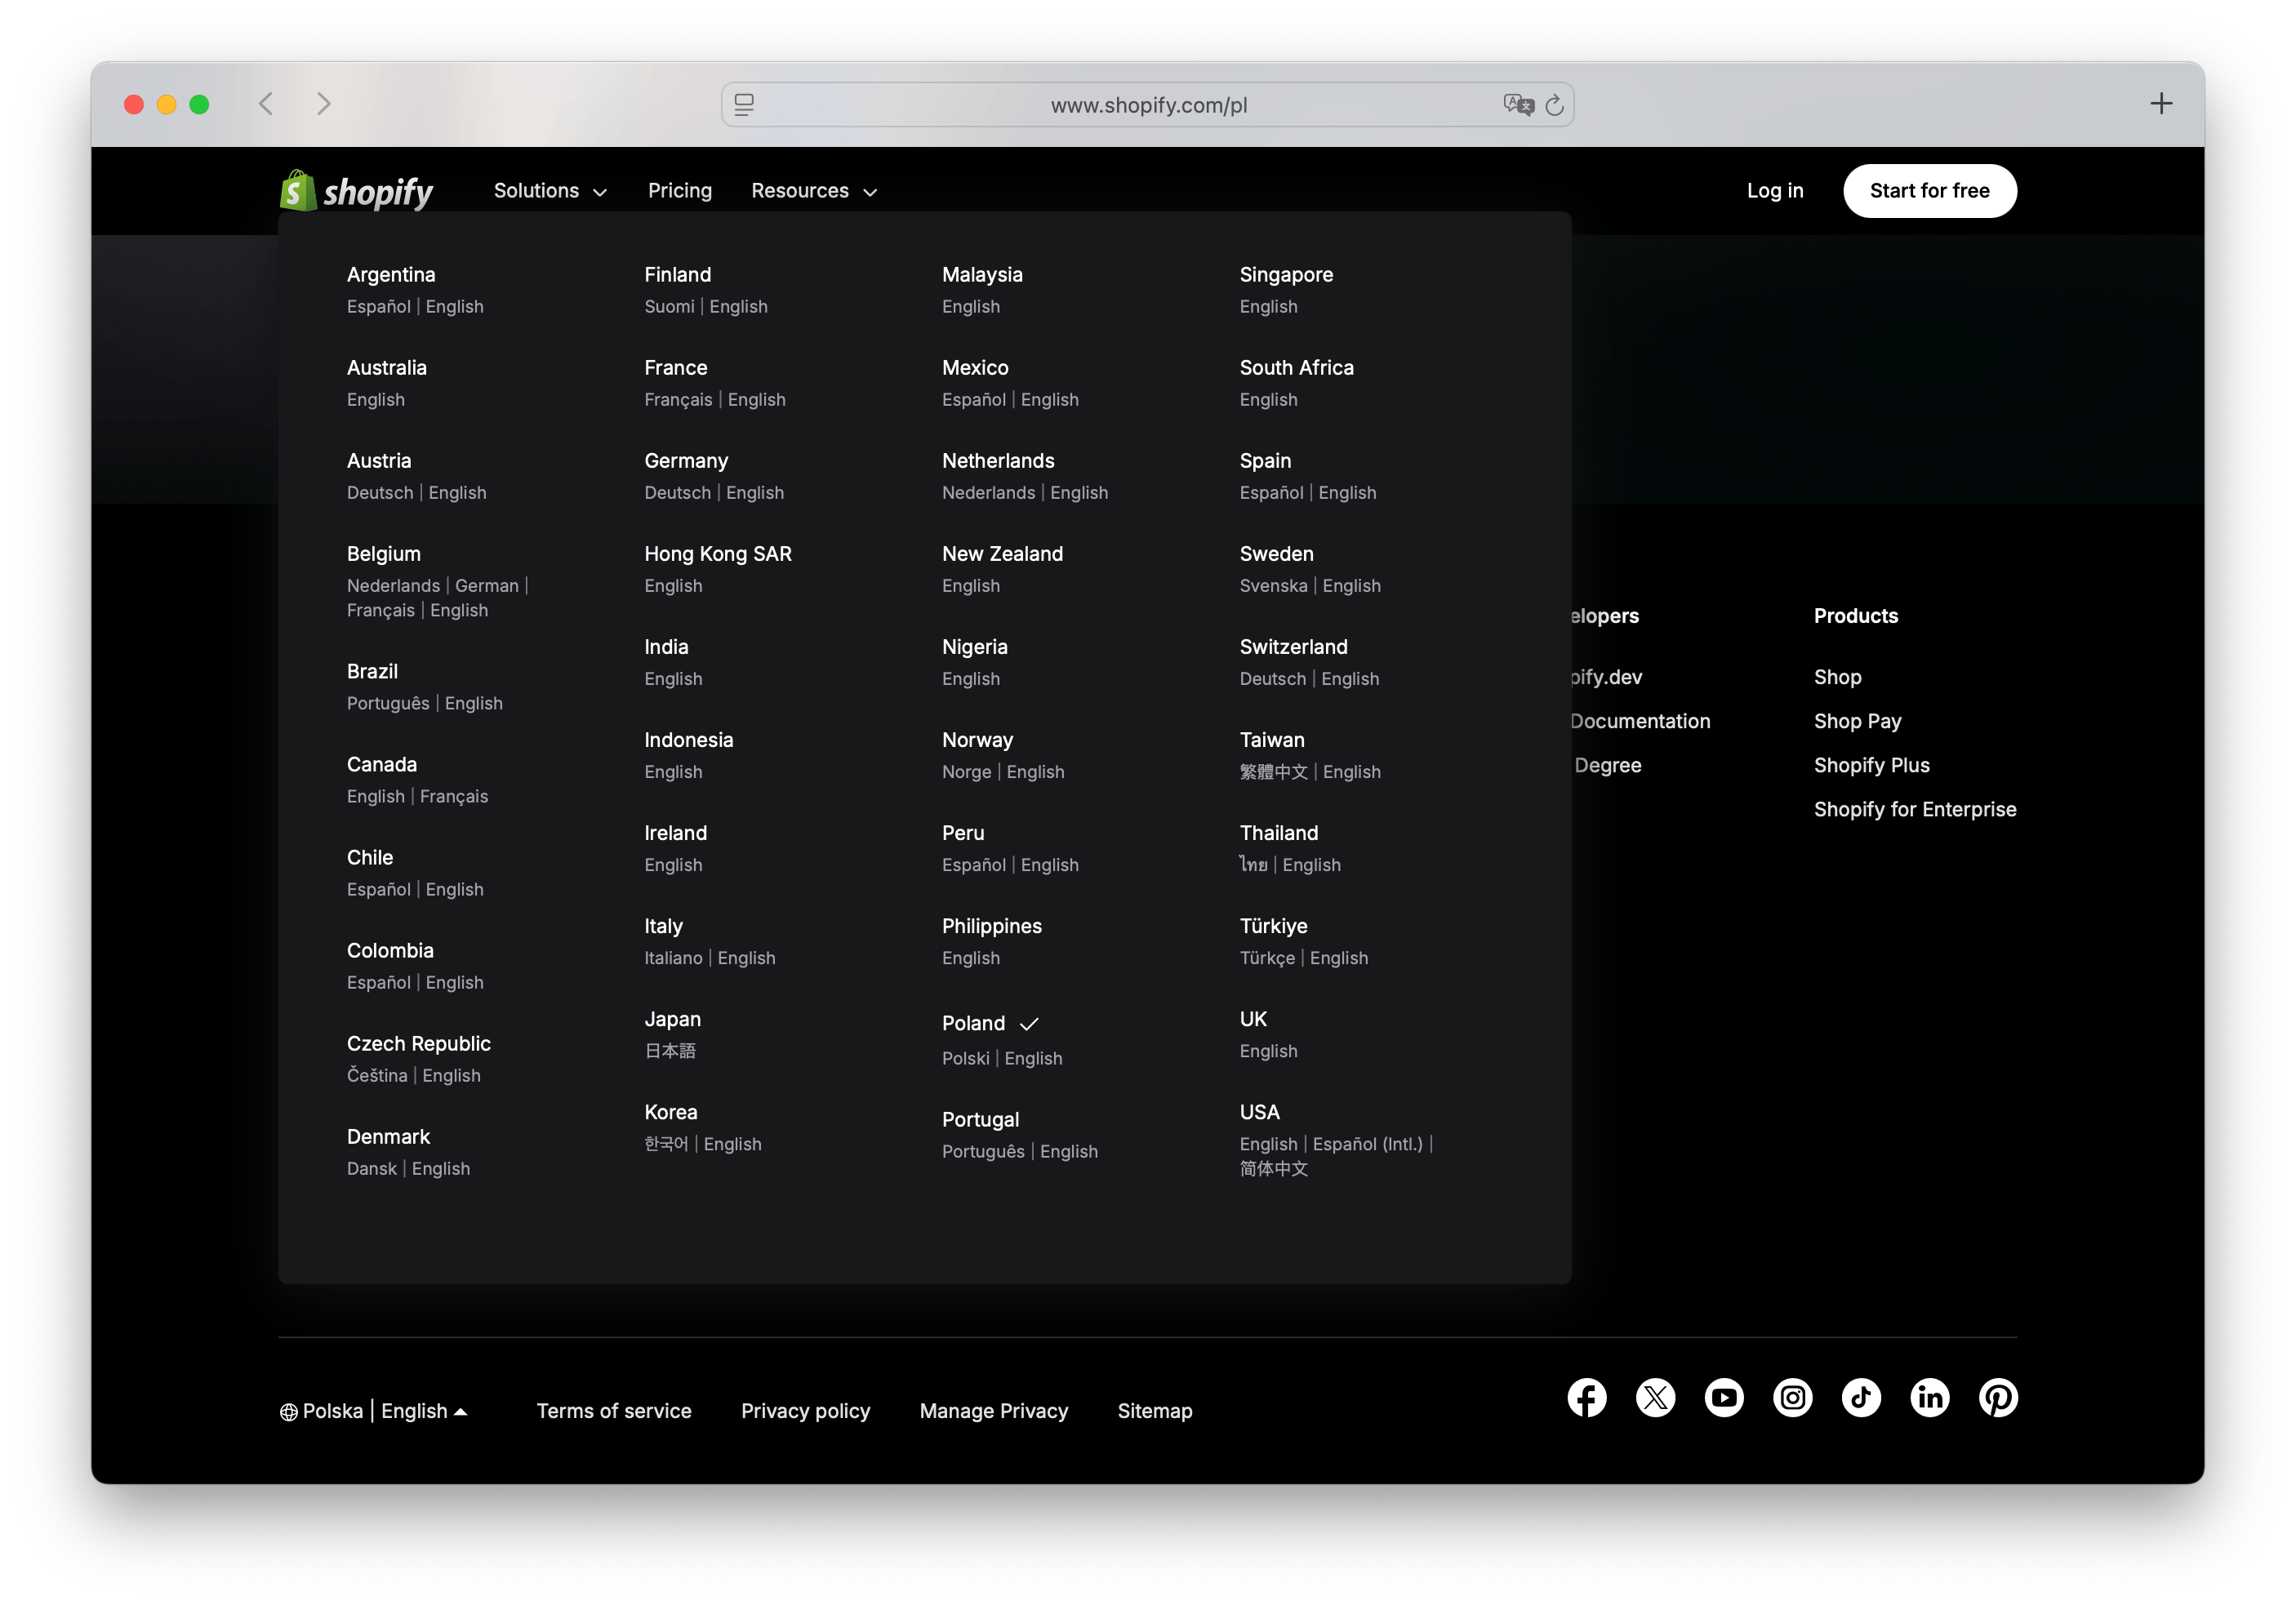Click the reader view icon in address bar
Image resolution: width=2296 pixels, height=1605 pixels.
point(744,105)
